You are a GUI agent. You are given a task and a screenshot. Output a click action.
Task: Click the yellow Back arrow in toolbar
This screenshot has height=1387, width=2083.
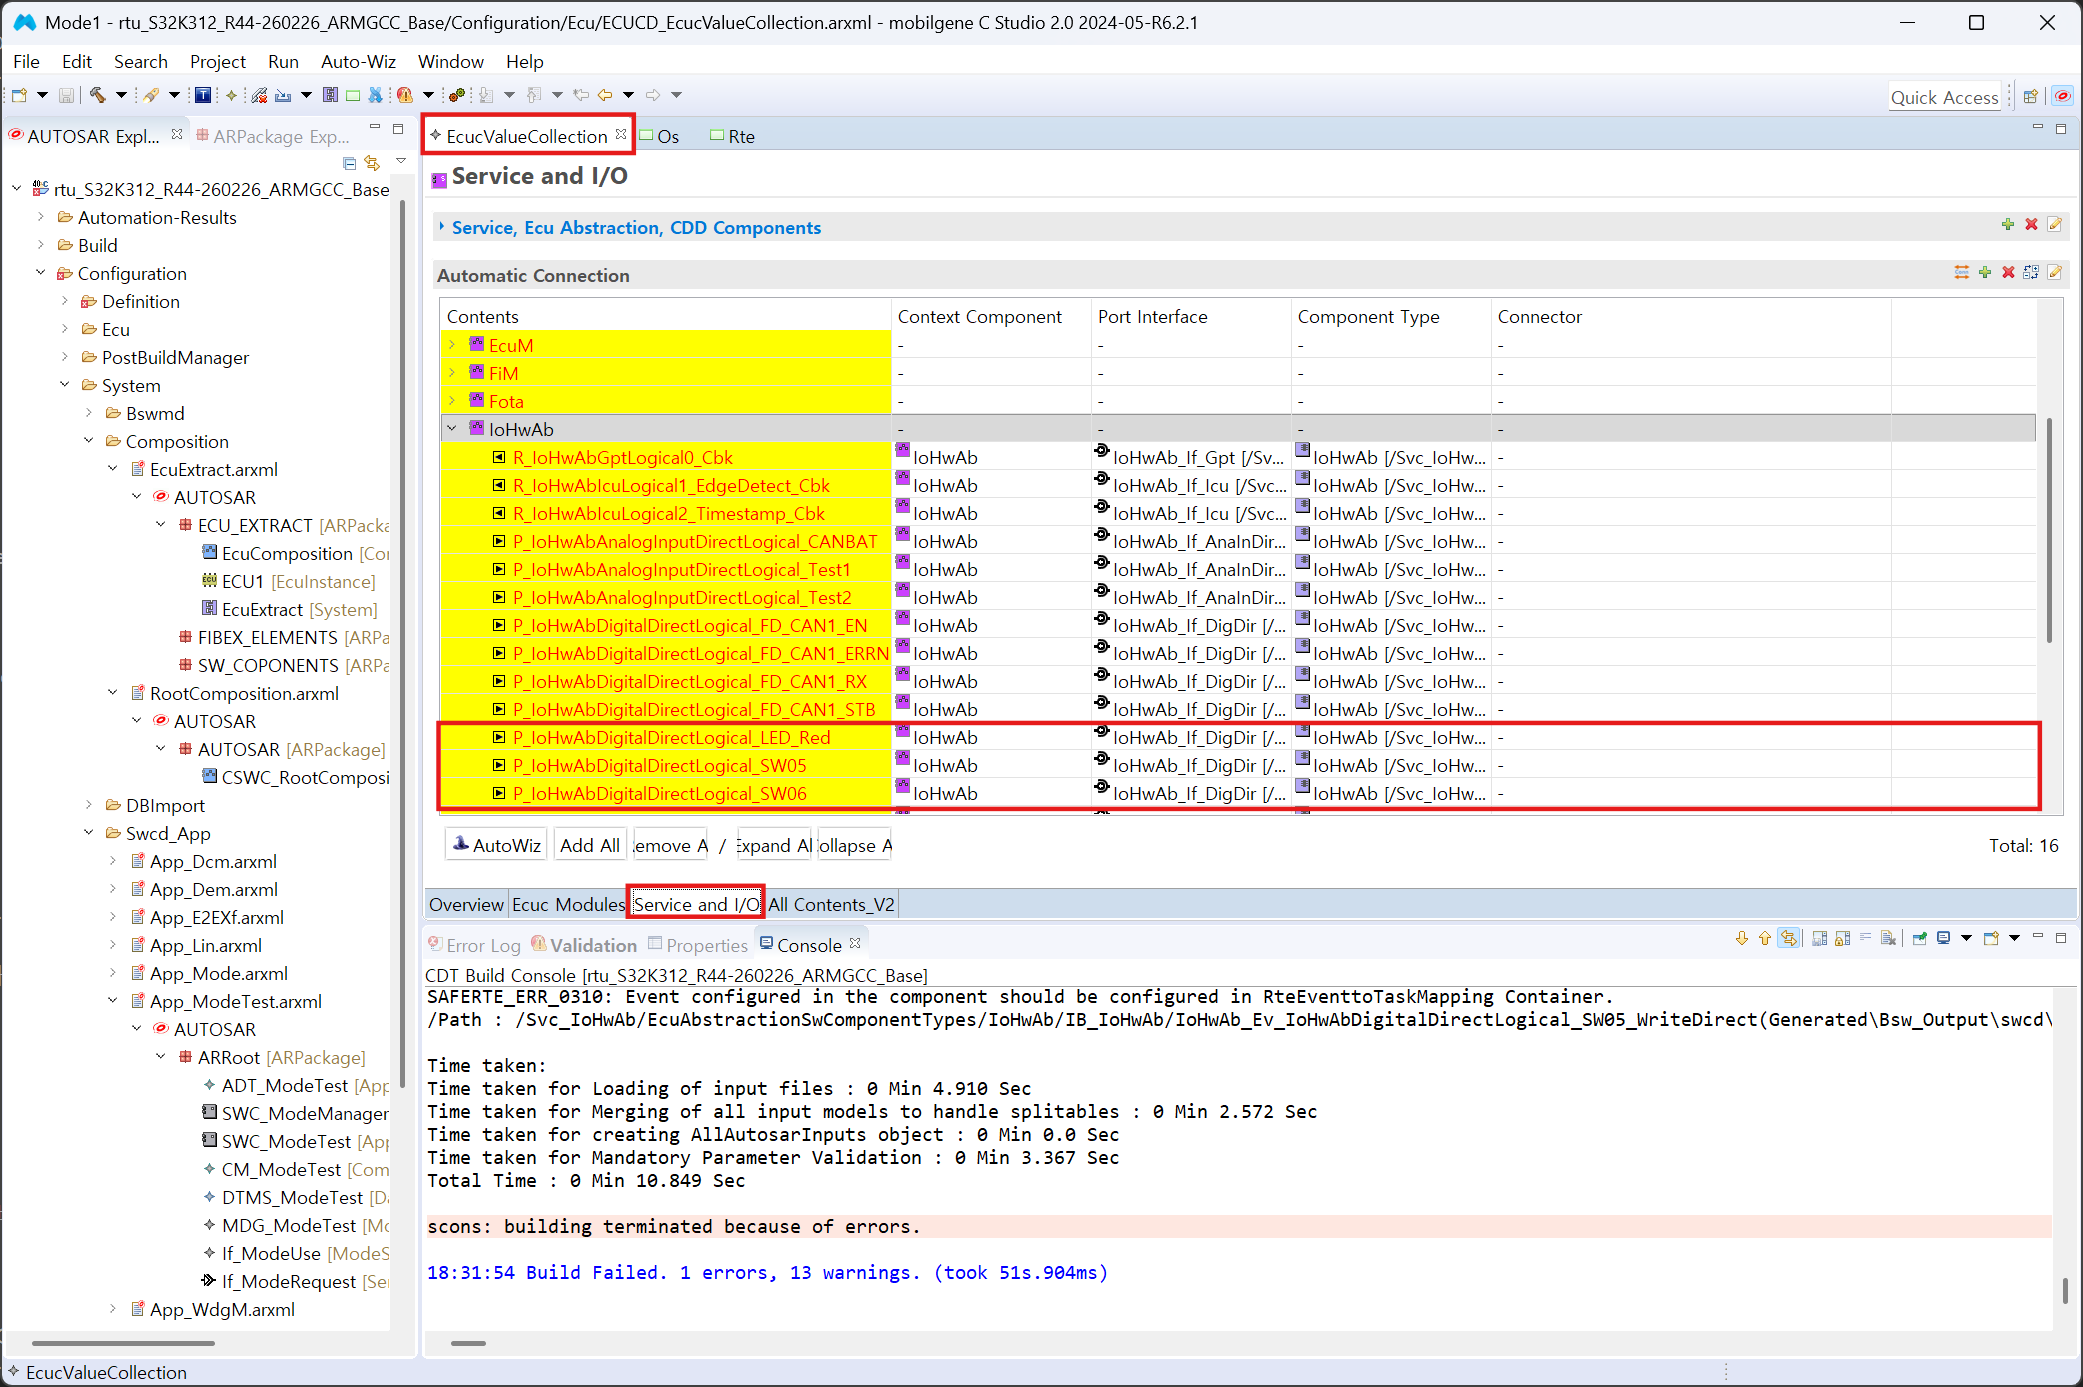point(605,95)
